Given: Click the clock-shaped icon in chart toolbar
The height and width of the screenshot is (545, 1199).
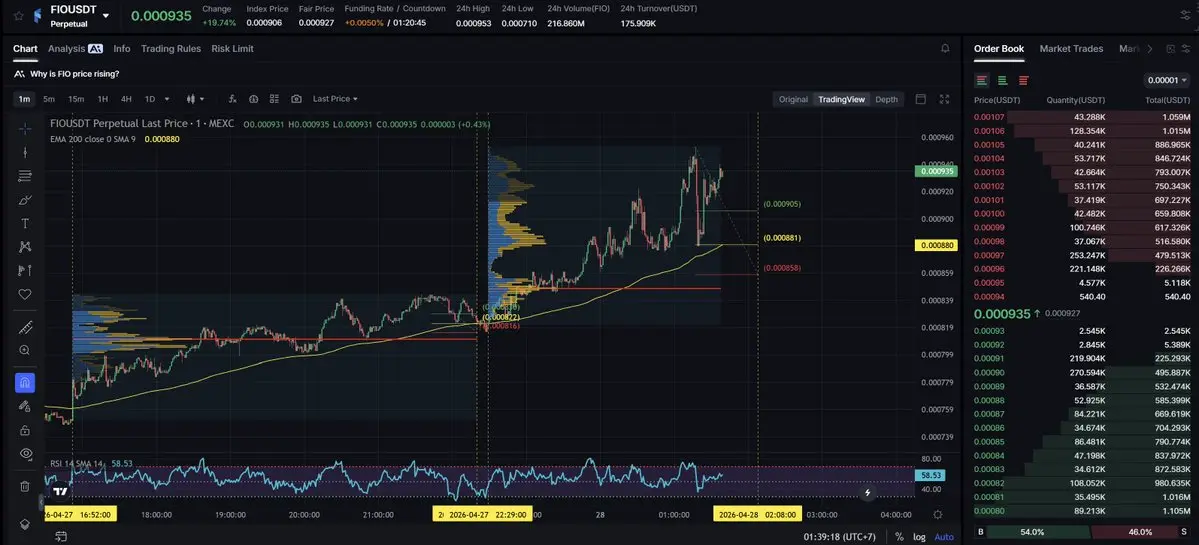Looking at the screenshot, I should [x=254, y=99].
